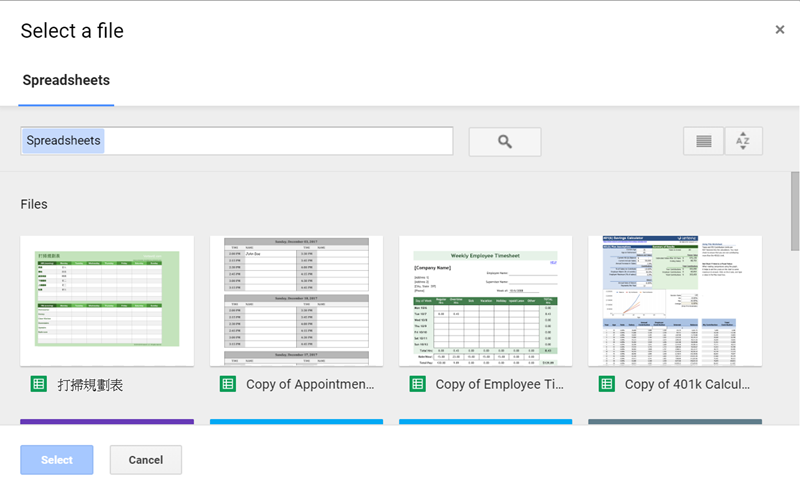
Task: Switch to list view layout
Action: [x=703, y=142]
